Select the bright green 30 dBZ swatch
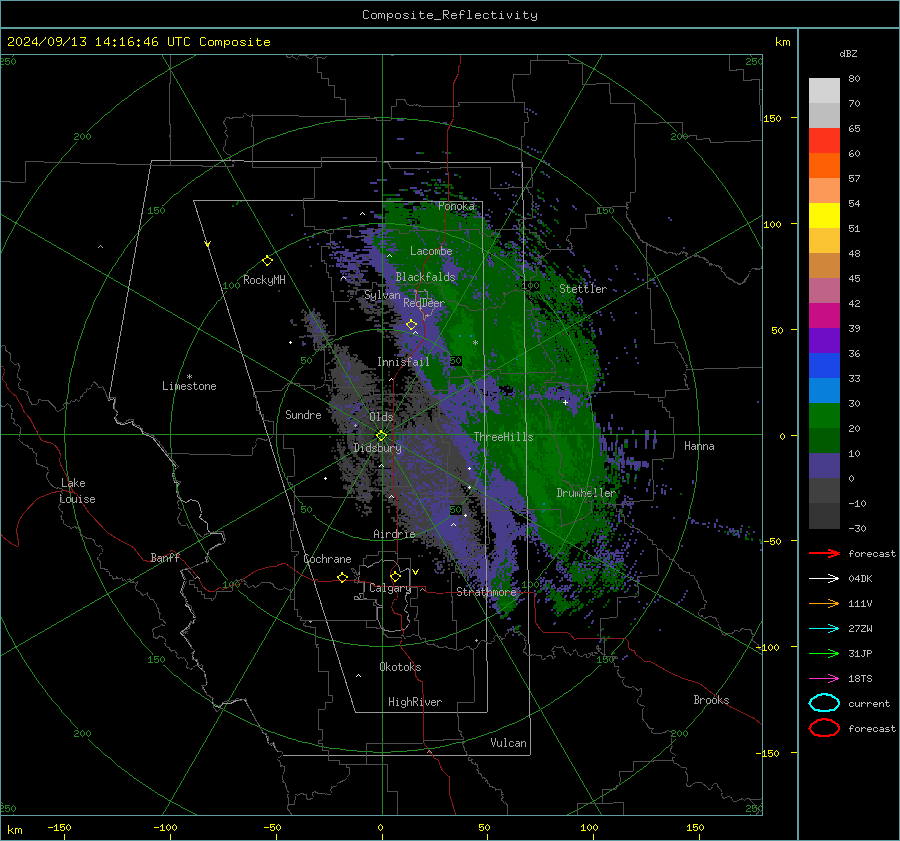This screenshot has width=900, height=841. pyautogui.click(x=824, y=415)
